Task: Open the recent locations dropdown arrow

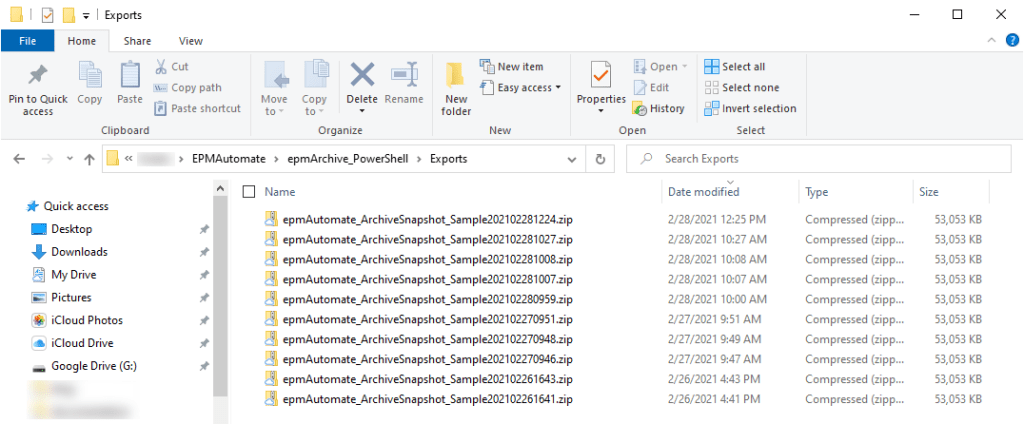Action: (x=69, y=159)
